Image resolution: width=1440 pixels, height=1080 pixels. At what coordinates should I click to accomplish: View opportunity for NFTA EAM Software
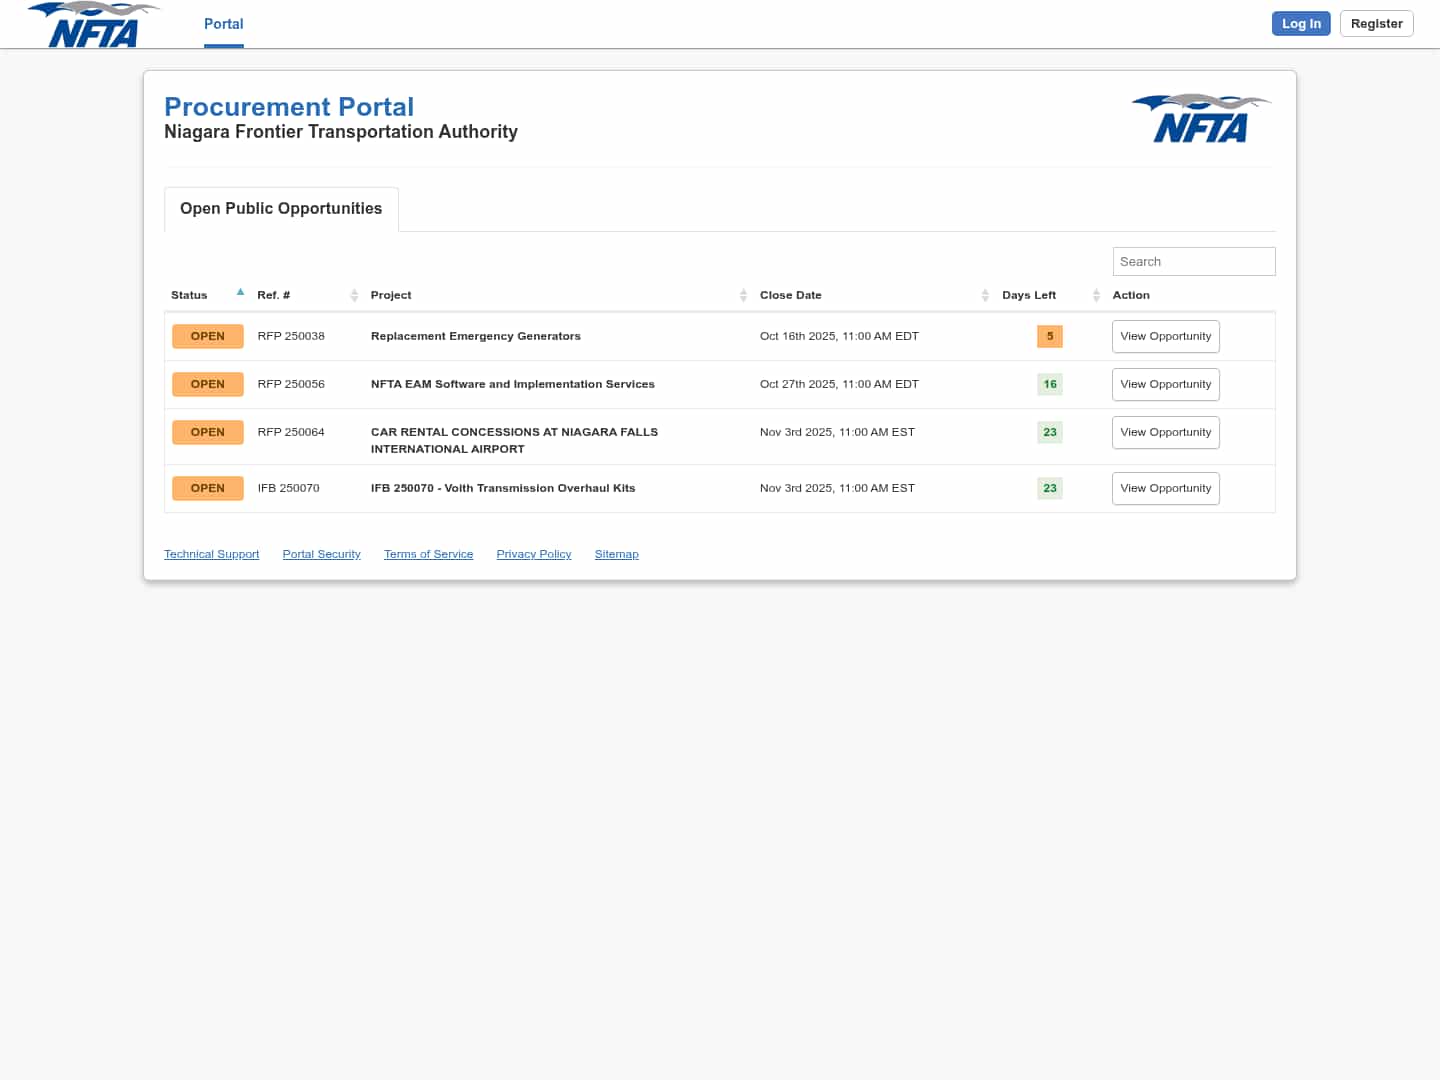(1165, 385)
